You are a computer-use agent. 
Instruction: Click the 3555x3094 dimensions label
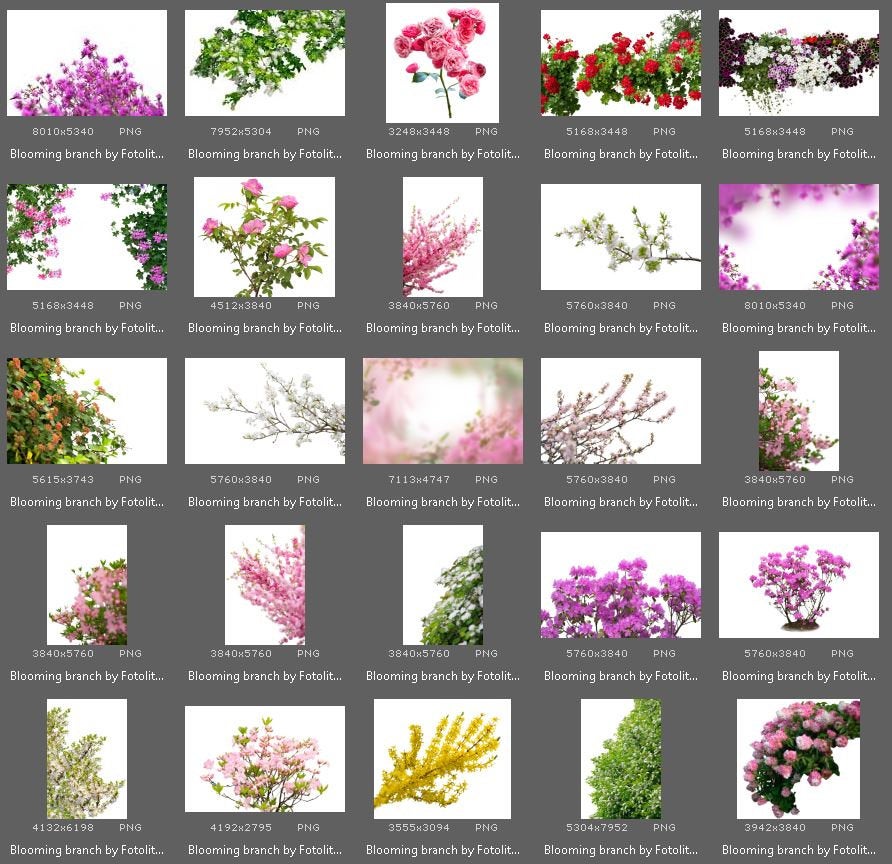419,828
